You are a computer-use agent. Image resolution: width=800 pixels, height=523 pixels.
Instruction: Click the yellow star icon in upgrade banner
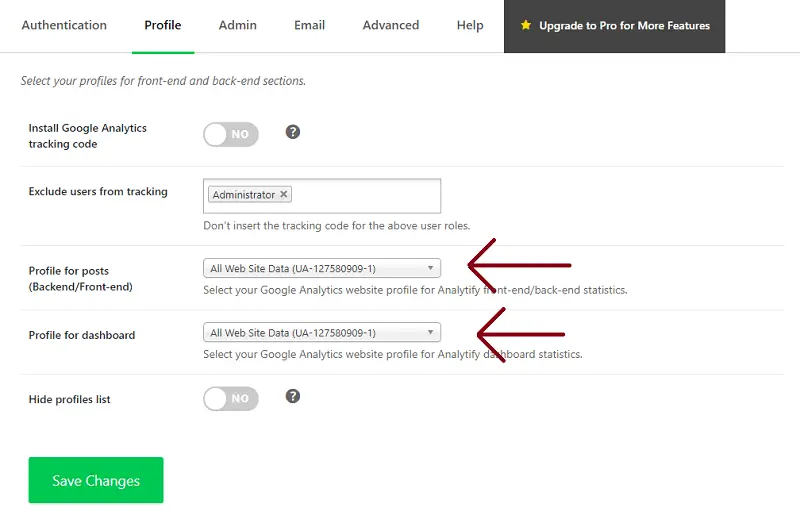(x=526, y=25)
